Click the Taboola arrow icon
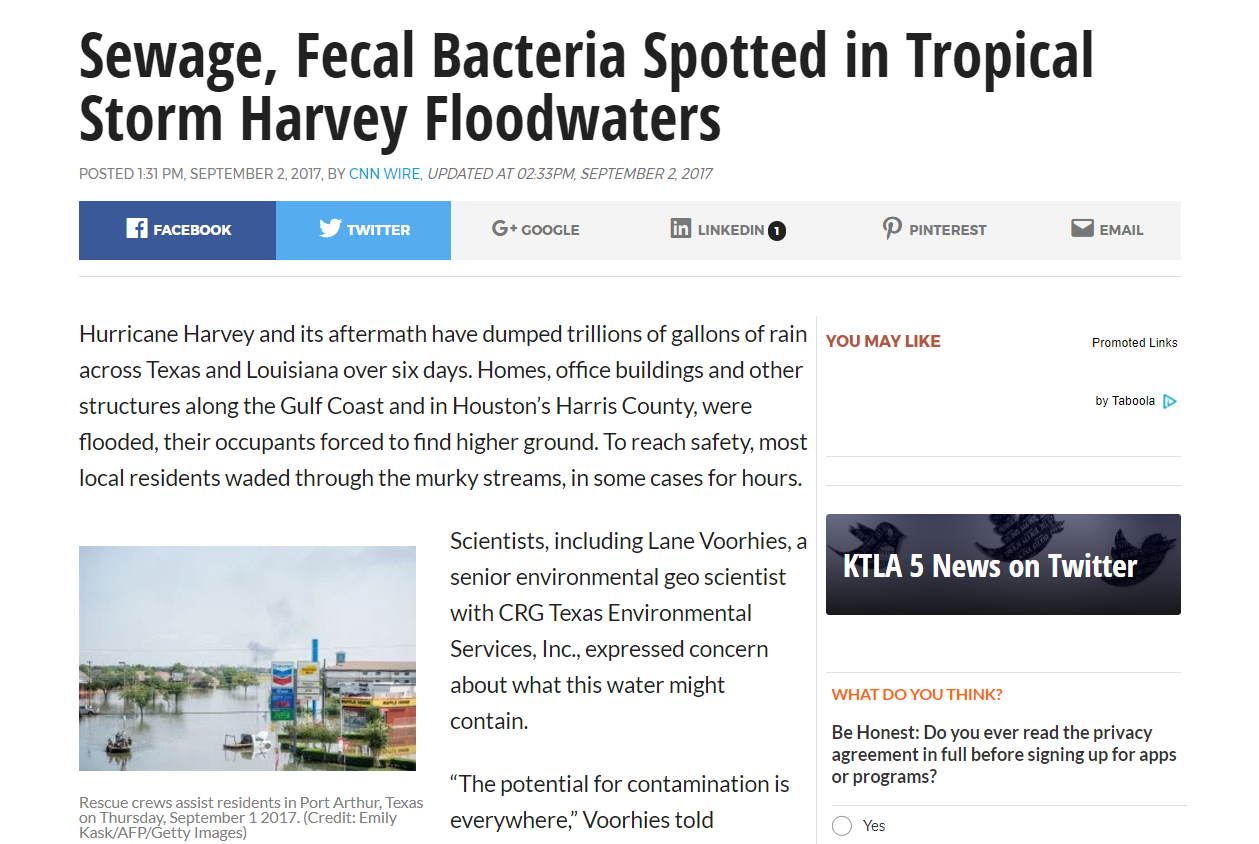 pyautogui.click(x=1170, y=401)
